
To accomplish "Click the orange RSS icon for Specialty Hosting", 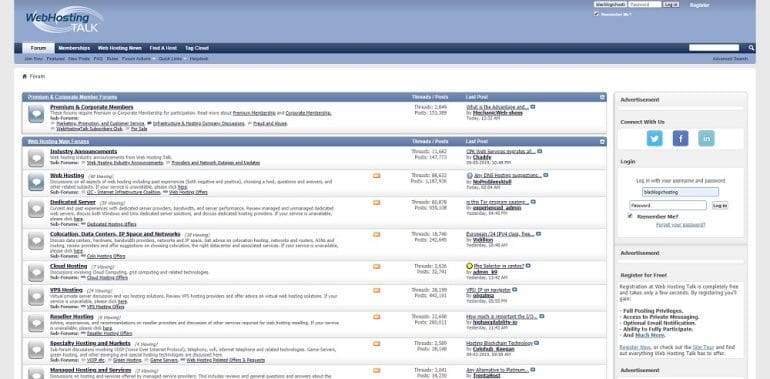I will (377, 343).
